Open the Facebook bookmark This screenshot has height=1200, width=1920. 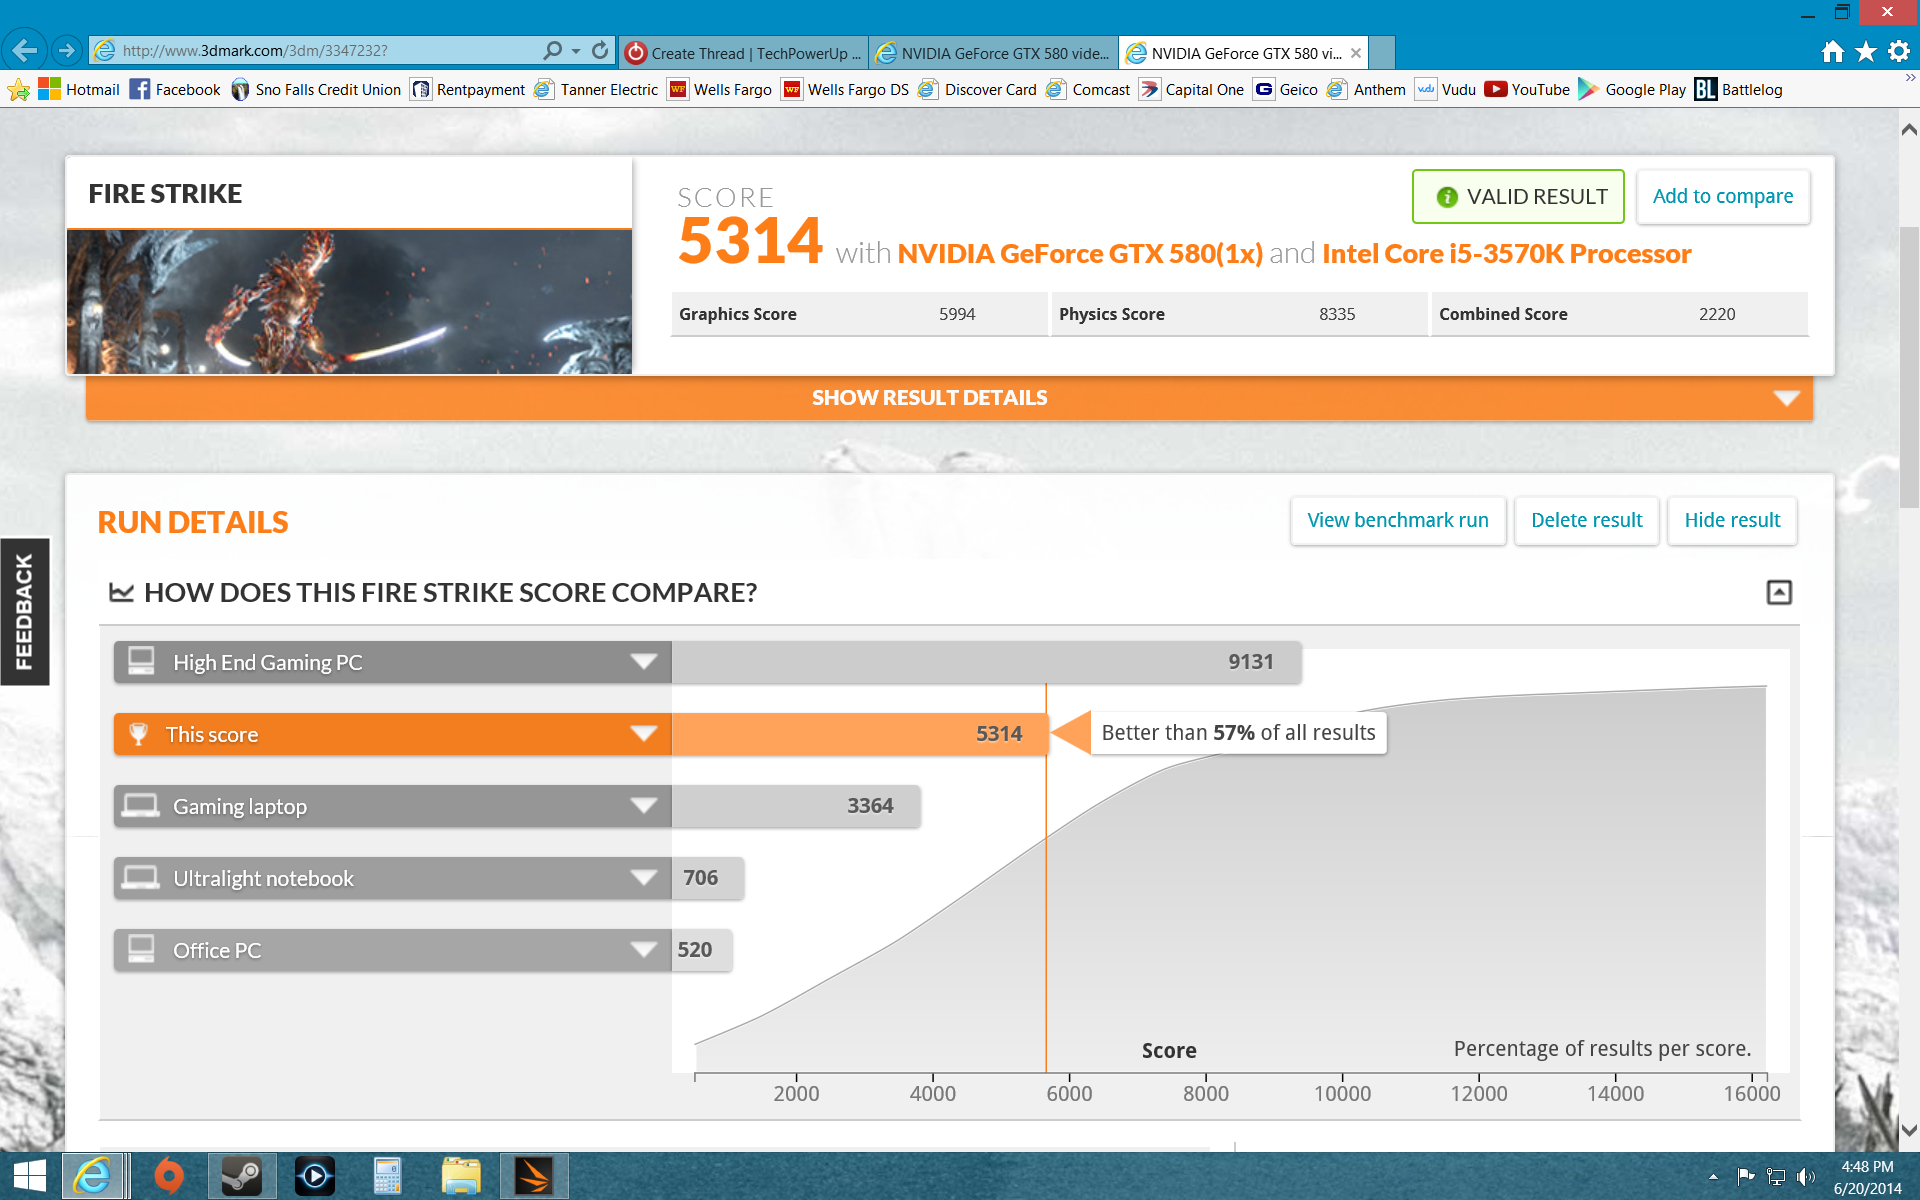pos(175,90)
